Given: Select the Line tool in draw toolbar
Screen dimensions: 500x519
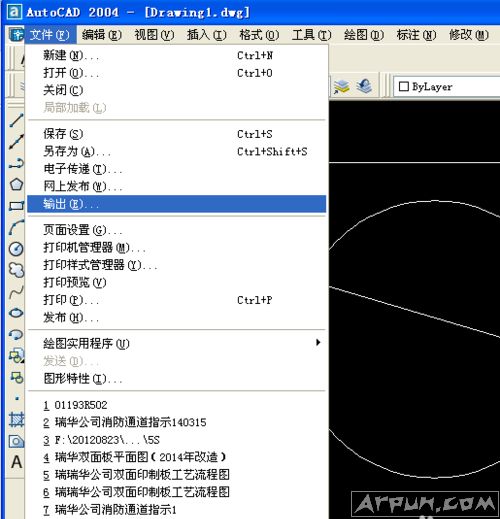Looking at the screenshot, I should [16, 120].
